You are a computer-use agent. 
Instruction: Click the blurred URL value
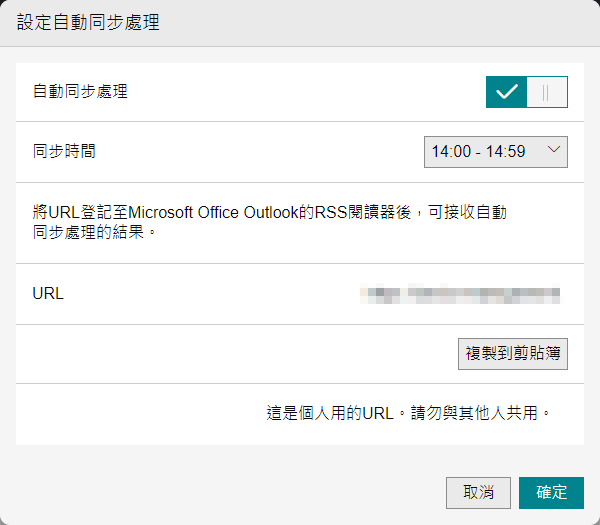tap(460, 294)
